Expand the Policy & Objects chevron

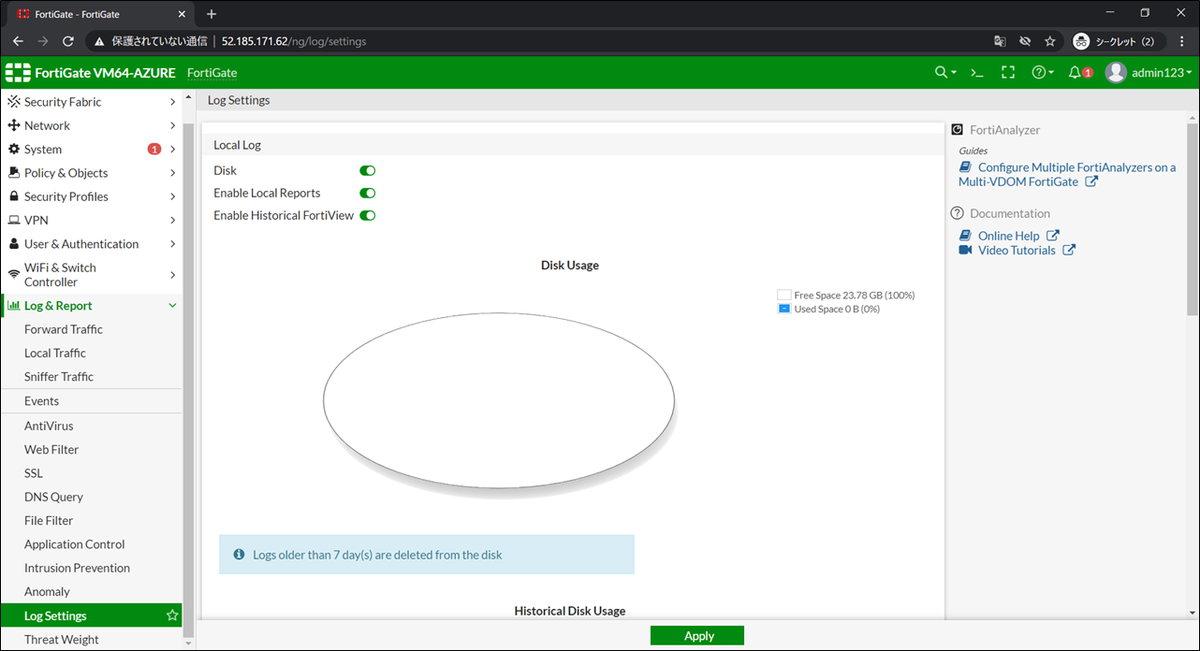tap(173, 173)
